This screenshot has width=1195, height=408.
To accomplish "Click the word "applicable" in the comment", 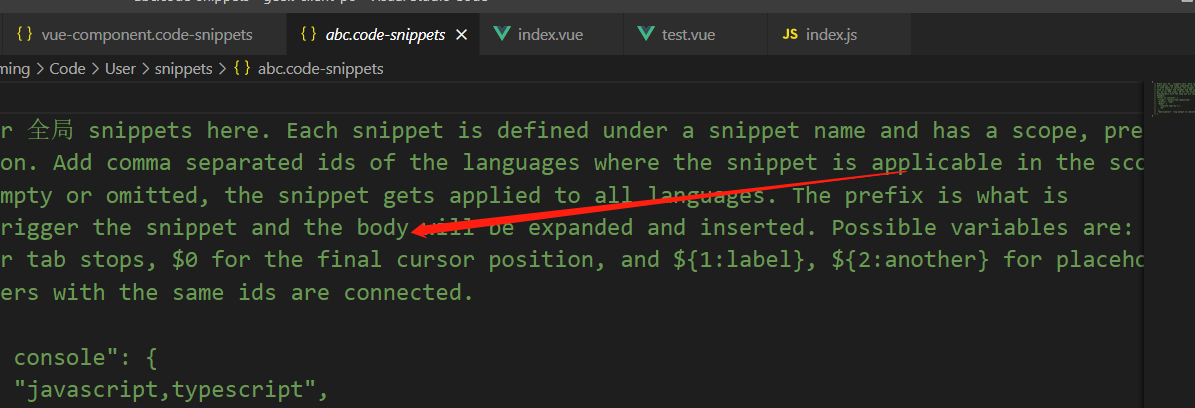I will (x=937, y=162).
